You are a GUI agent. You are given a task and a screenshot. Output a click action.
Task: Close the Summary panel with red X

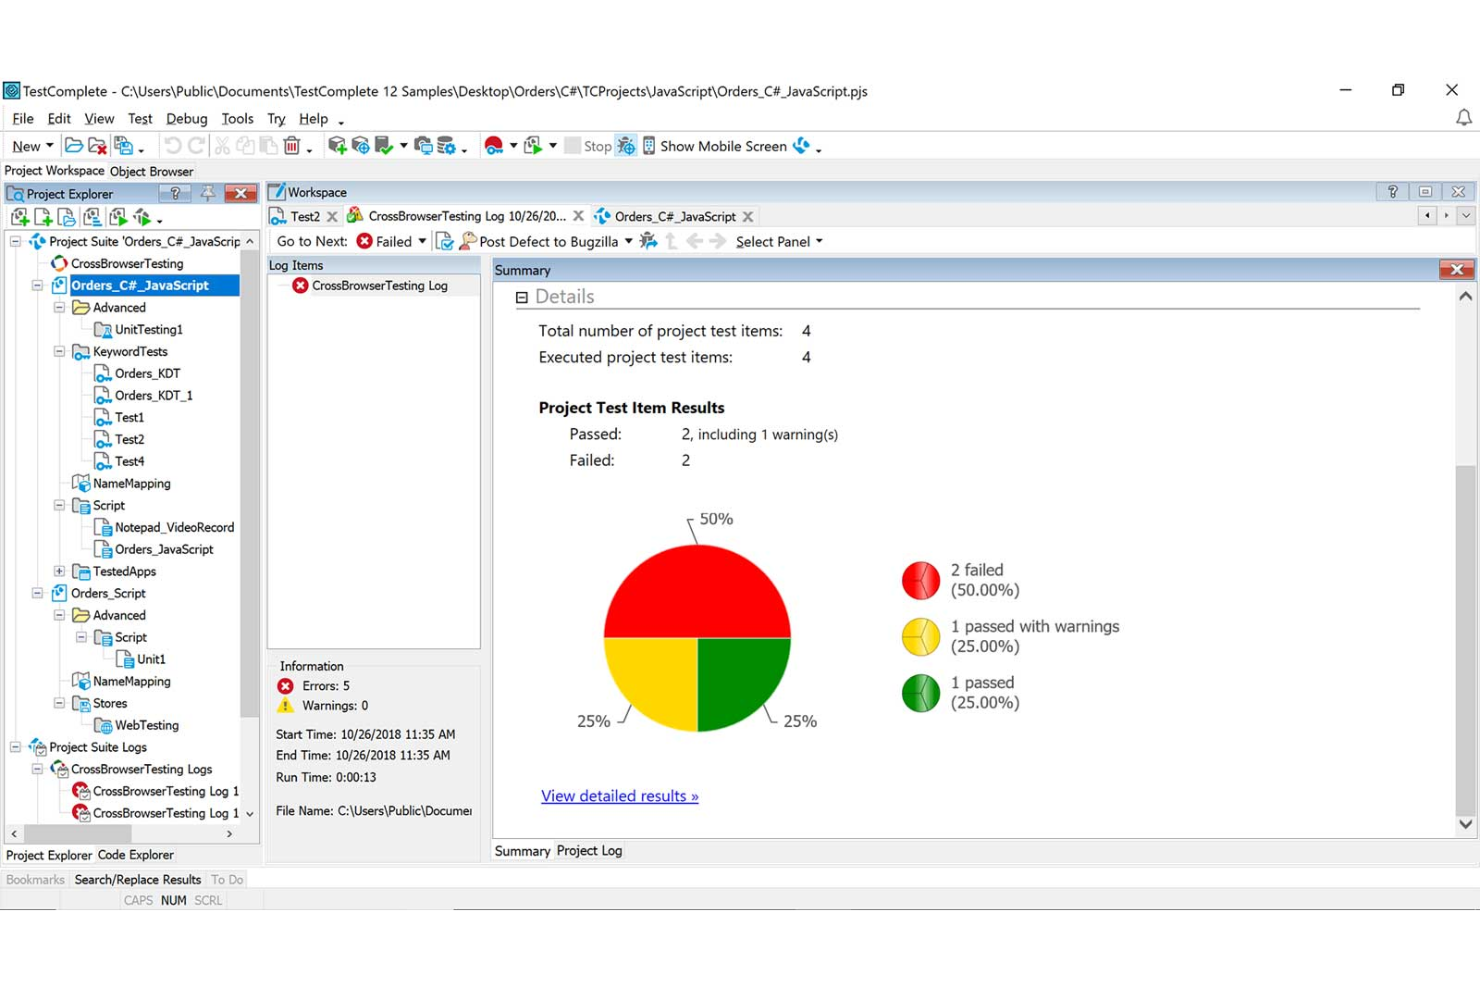click(x=1456, y=270)
